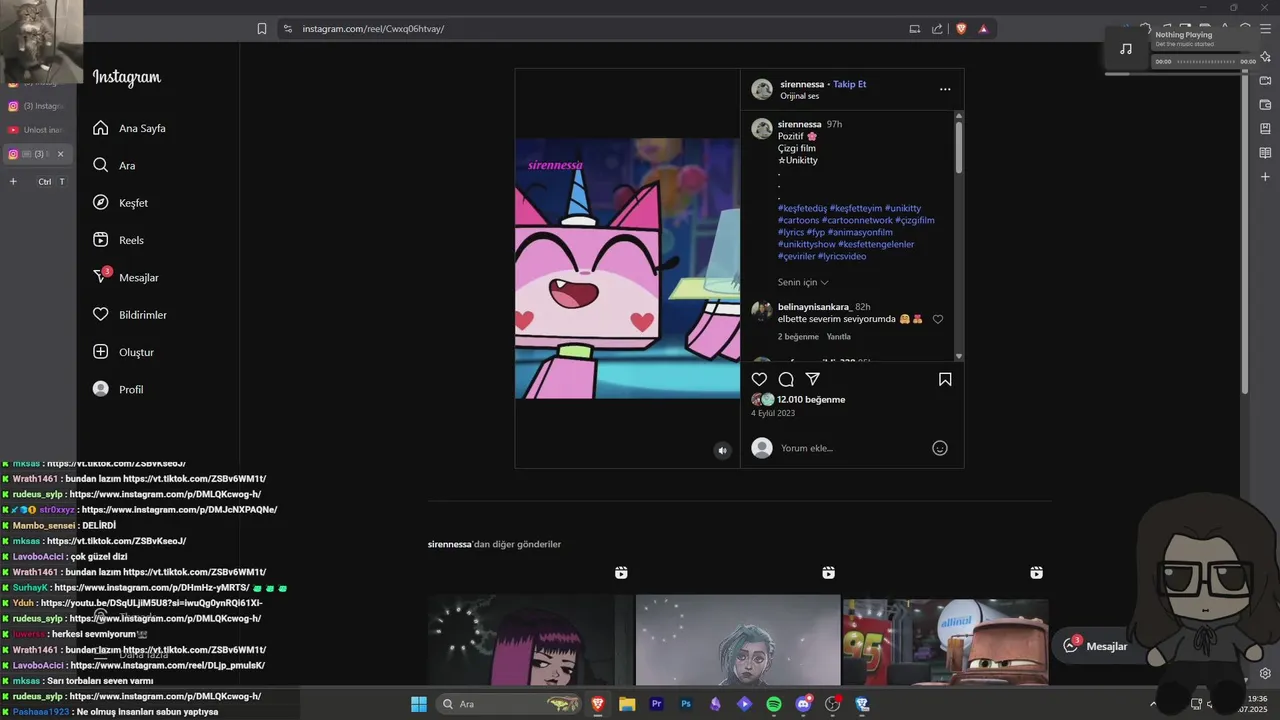Open the video camera icon in browser side panel
The height and width of the screenshot is (720, 1280).
[1265, 81]
